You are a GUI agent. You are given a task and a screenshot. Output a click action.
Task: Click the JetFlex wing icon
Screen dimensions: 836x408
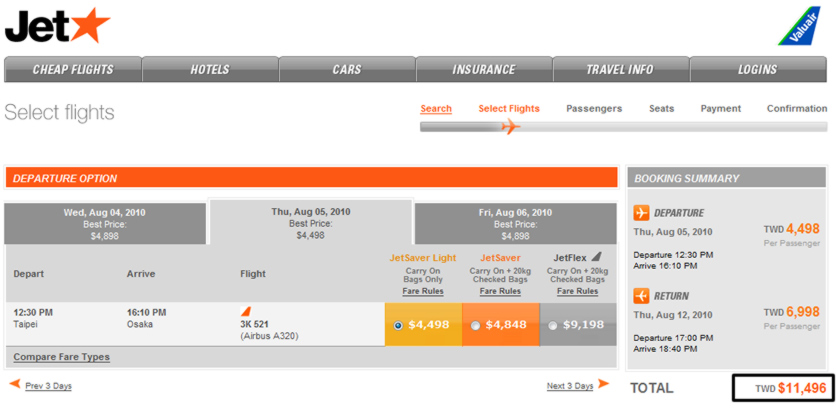point(597,257)
